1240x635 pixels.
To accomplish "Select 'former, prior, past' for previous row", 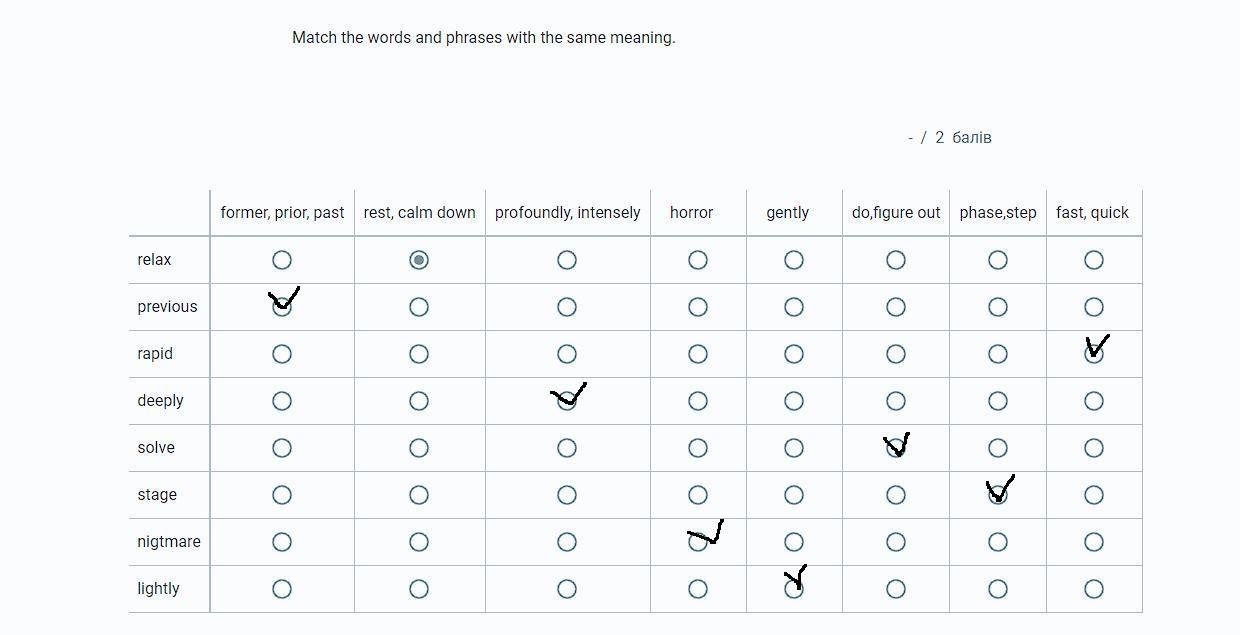I will (282, 307).
